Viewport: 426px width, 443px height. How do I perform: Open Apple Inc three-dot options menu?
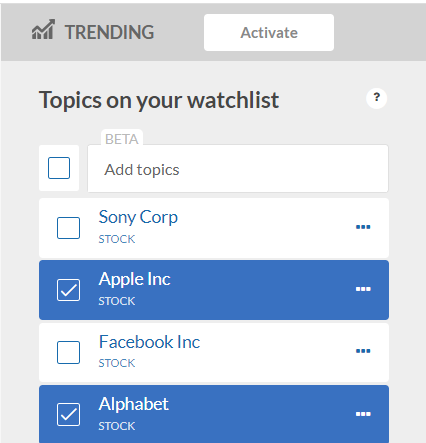pyautogui.click(x=363, y=289)
